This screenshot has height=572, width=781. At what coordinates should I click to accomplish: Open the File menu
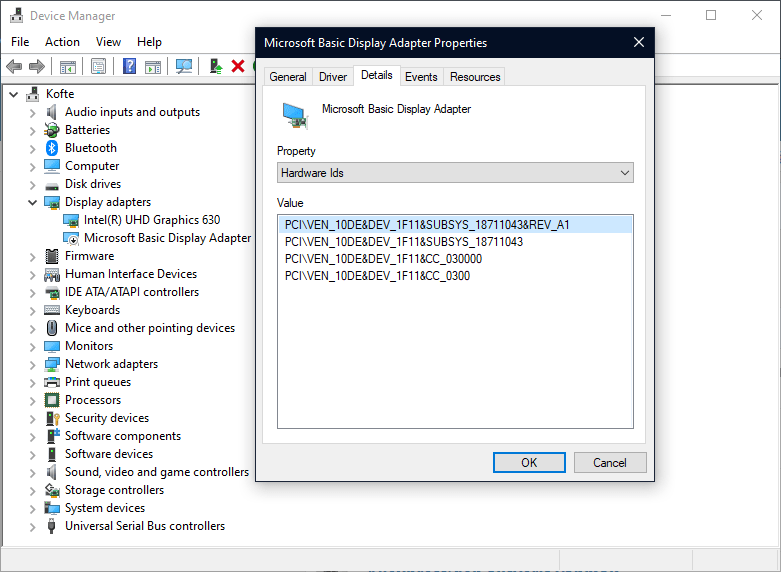20,42
